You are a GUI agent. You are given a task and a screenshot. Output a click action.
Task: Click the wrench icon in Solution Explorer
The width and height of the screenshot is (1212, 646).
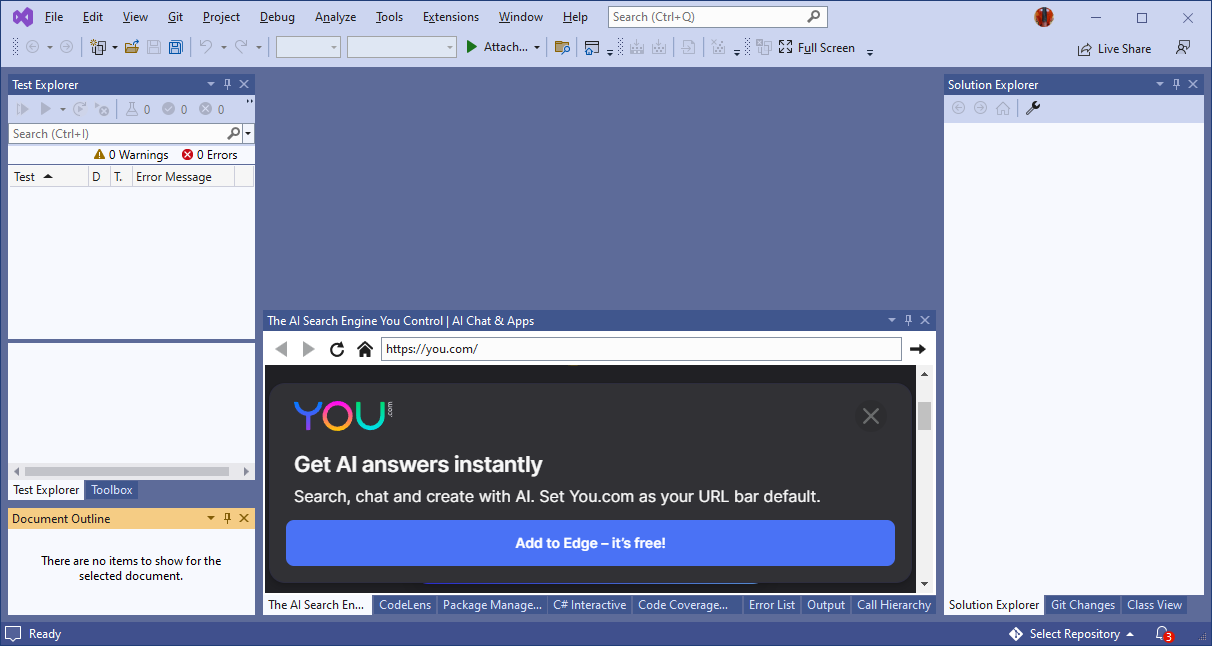pyautogui.click(x=1033, y=107)
